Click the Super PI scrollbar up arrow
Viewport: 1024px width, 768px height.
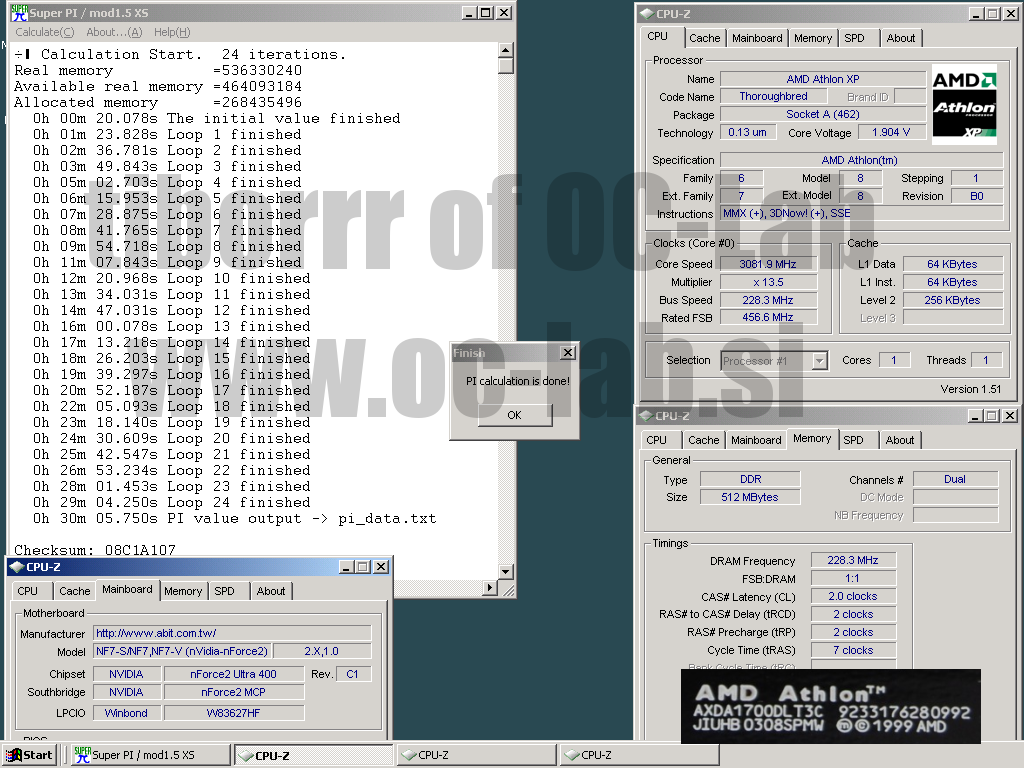pos(505,50)
